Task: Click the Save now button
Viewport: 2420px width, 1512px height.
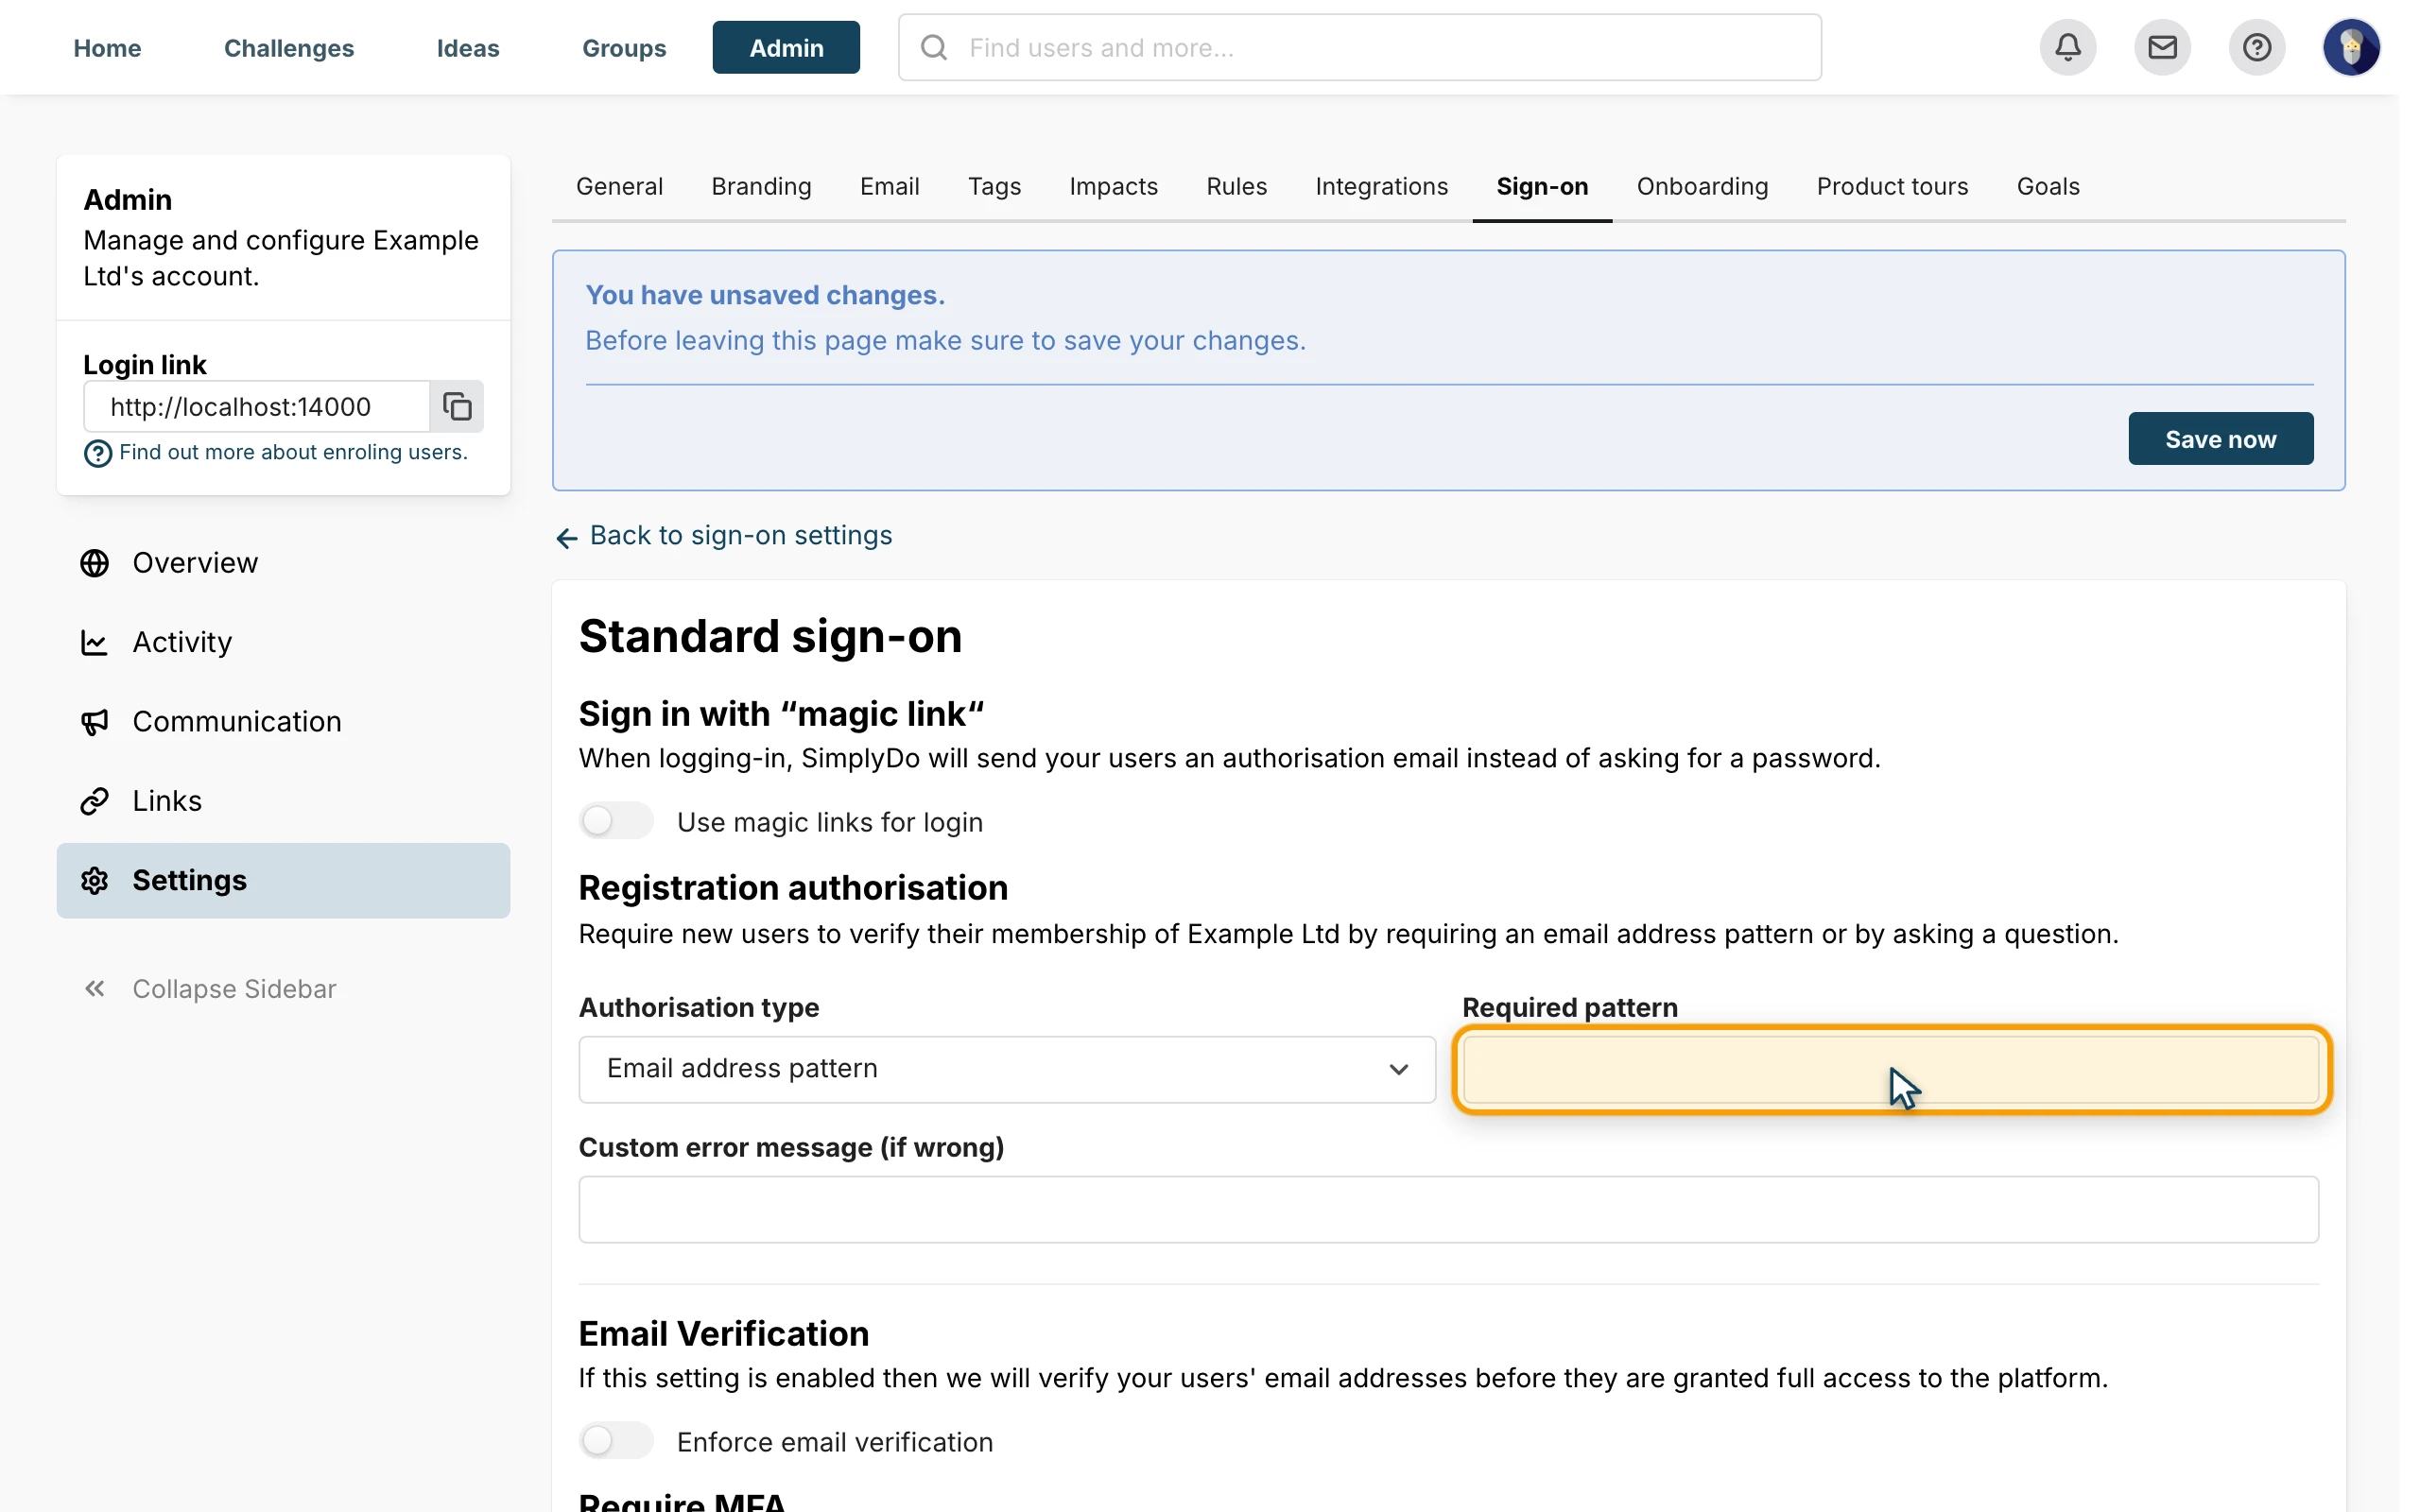Action: 2220,439
